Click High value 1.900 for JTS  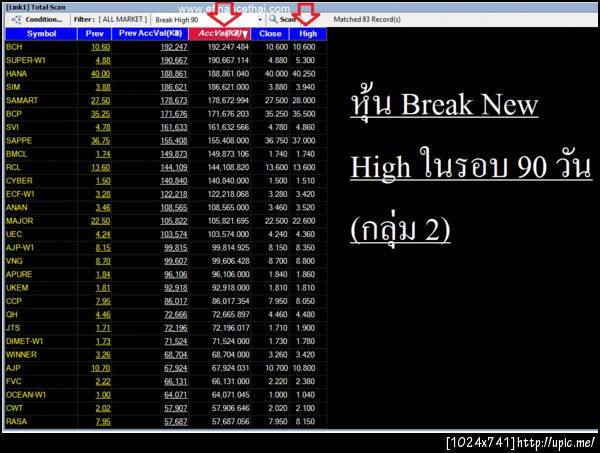pyautogui.click(x=305, y=328)
